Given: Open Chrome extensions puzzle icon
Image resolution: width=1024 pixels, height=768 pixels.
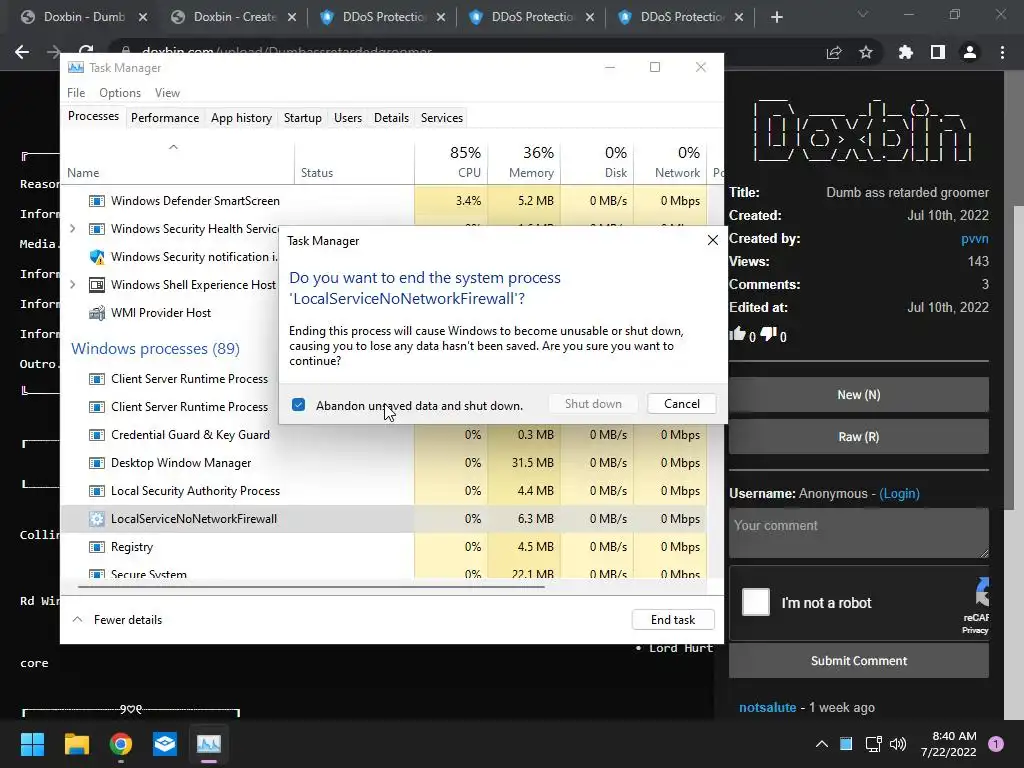Looking at the screenshot, I should 906,52.
